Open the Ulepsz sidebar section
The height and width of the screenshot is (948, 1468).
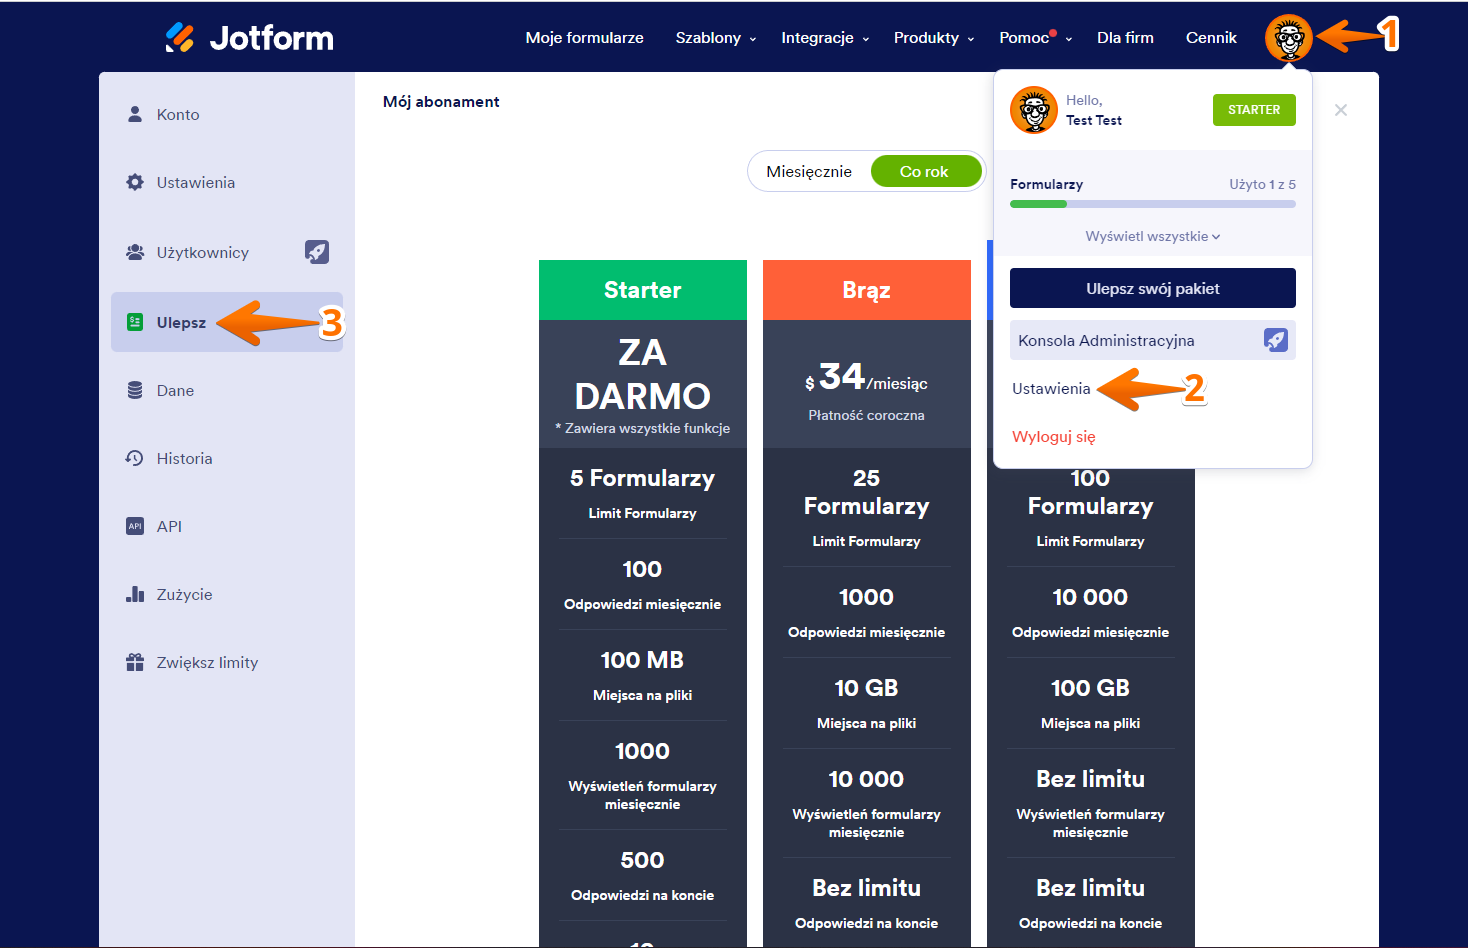click(x=227, y=322)
